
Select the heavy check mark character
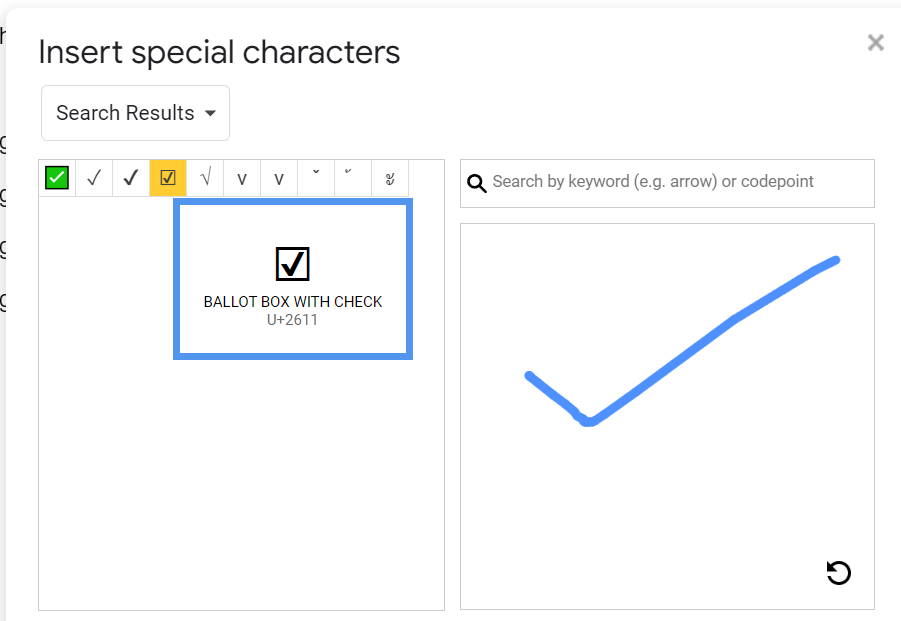pyautogui.click(x=131, y=178)
